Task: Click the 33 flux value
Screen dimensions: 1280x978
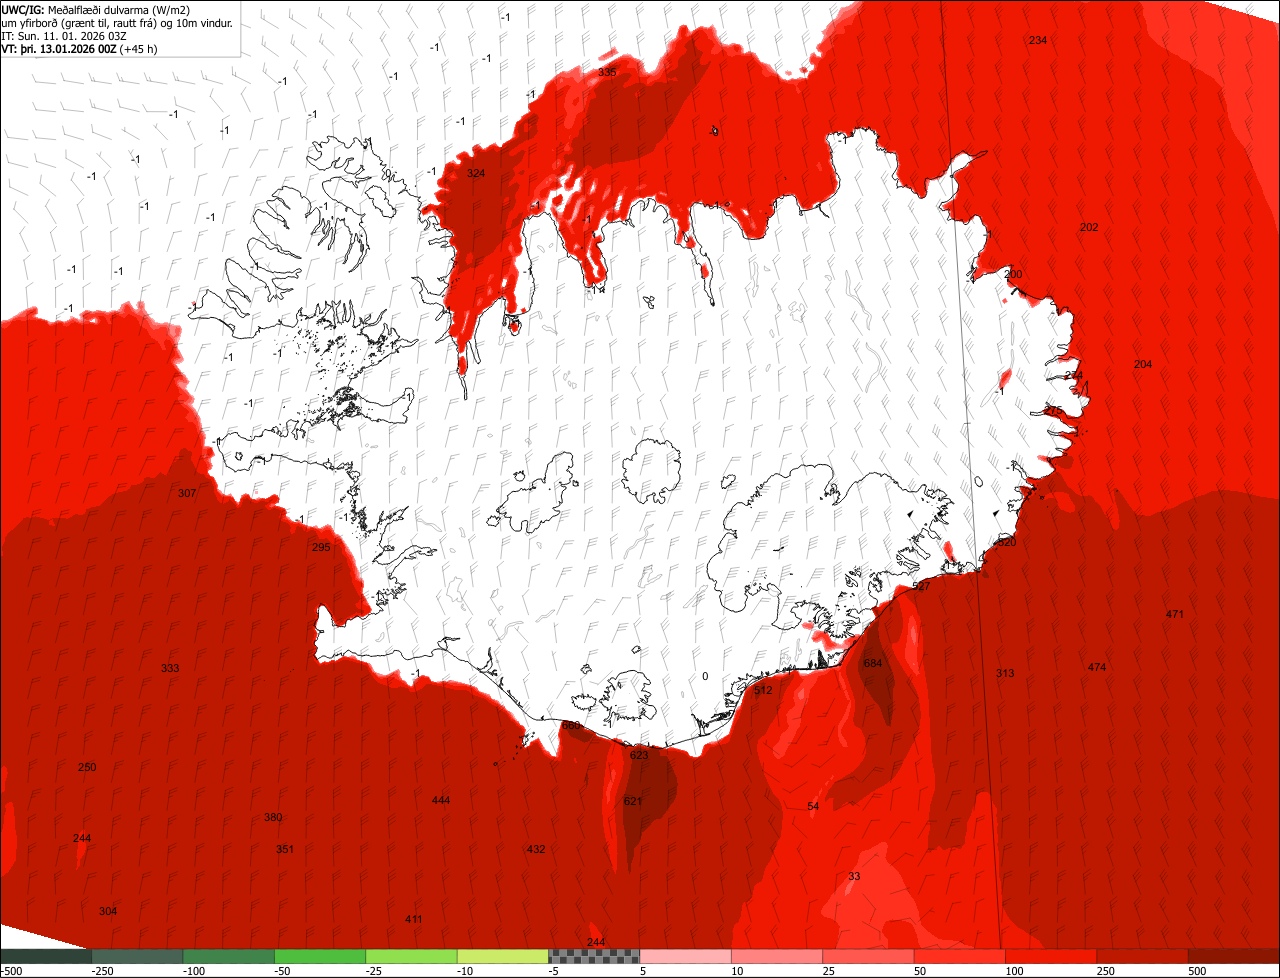Action: pos(854,877)
